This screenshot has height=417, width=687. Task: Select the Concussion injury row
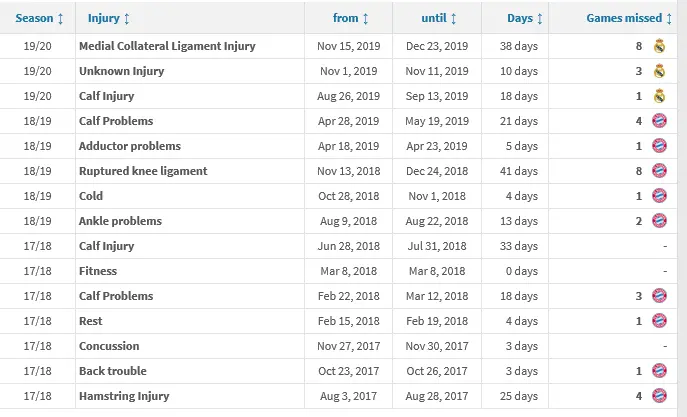click(111, 346)
